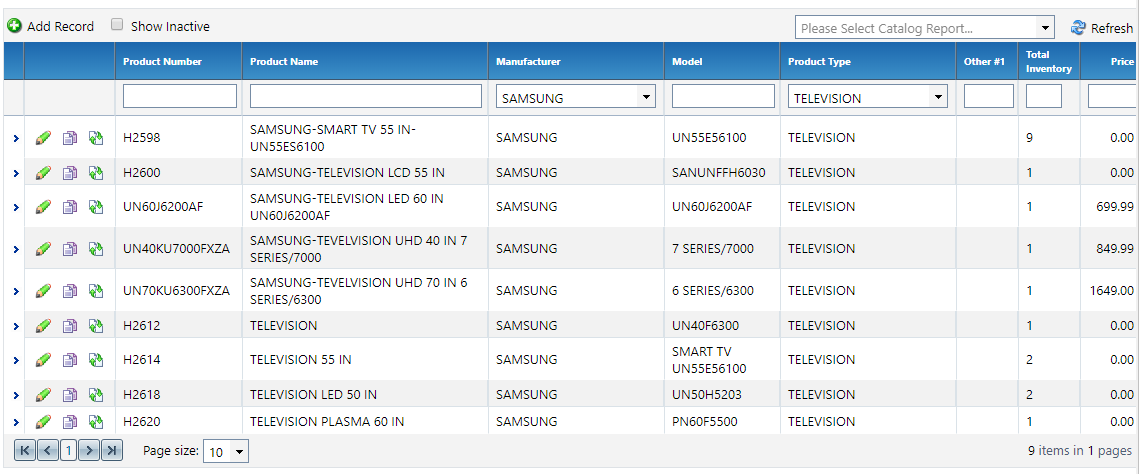1139x474 pixels.
Task: Go to the first page button
Action: click(x=25, y=450)
